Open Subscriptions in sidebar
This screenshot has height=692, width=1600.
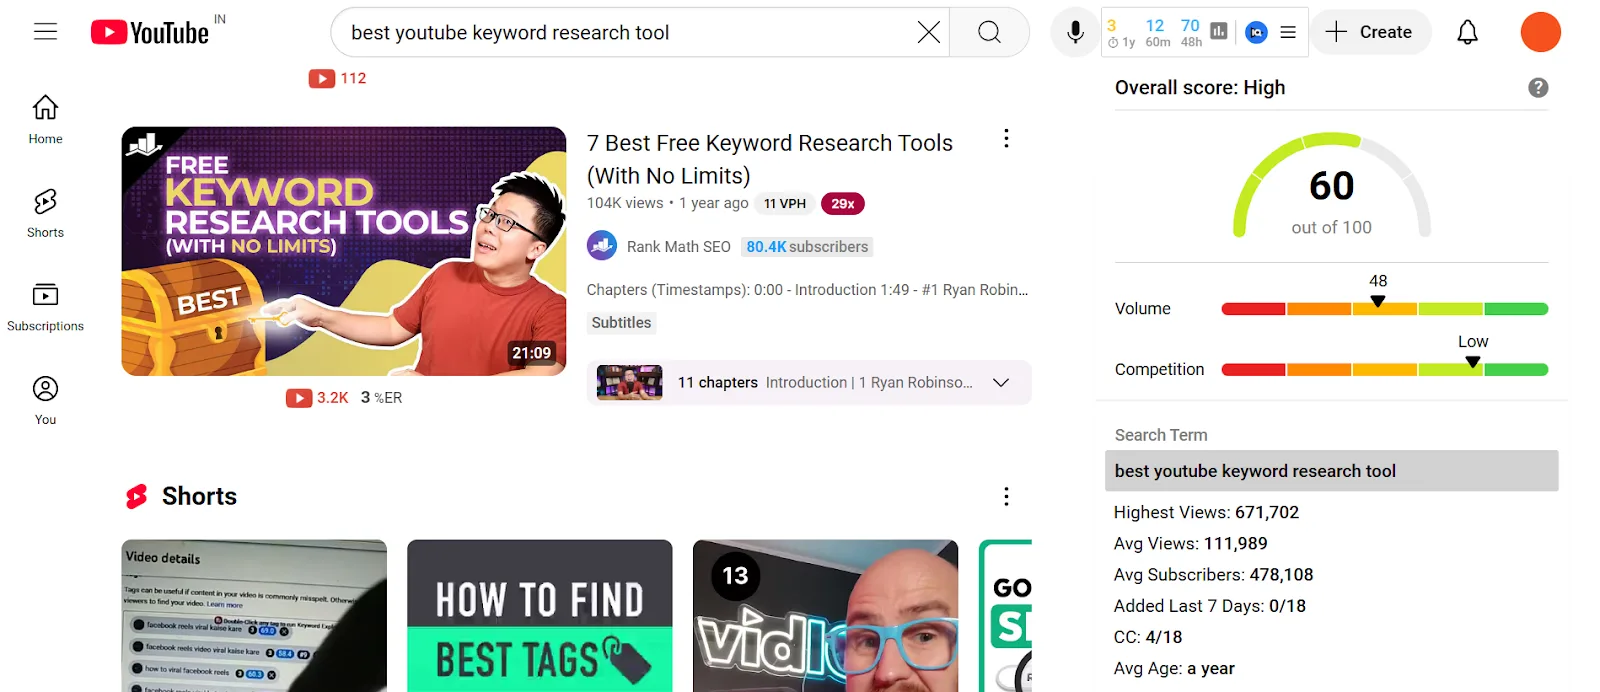[45, 307]
